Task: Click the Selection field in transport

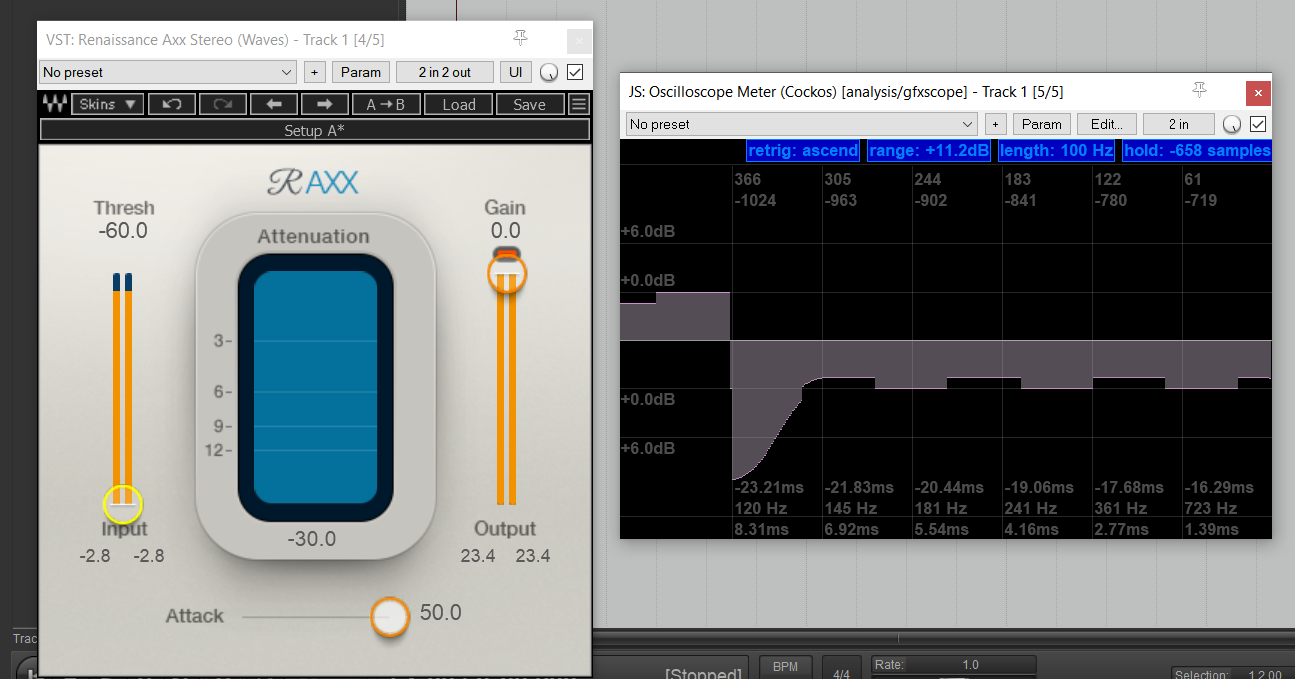Action: pyautogui.click(x=1231, y=675)
